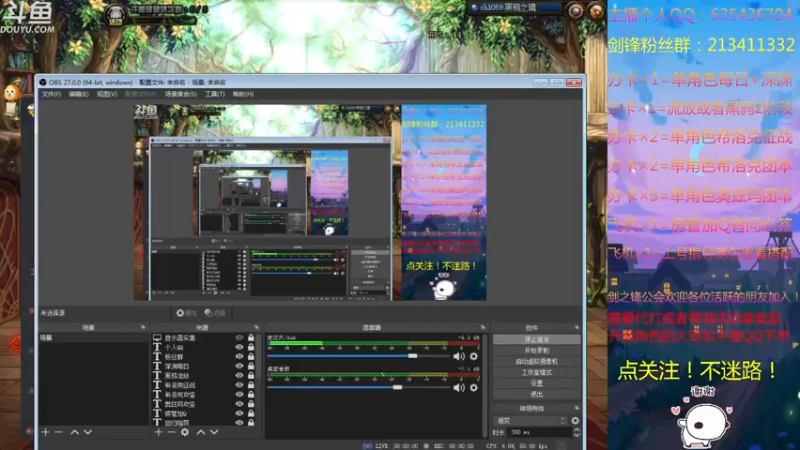800x450 pixels.
Task: Move source down in Sources panel
Action: [214, 432]
